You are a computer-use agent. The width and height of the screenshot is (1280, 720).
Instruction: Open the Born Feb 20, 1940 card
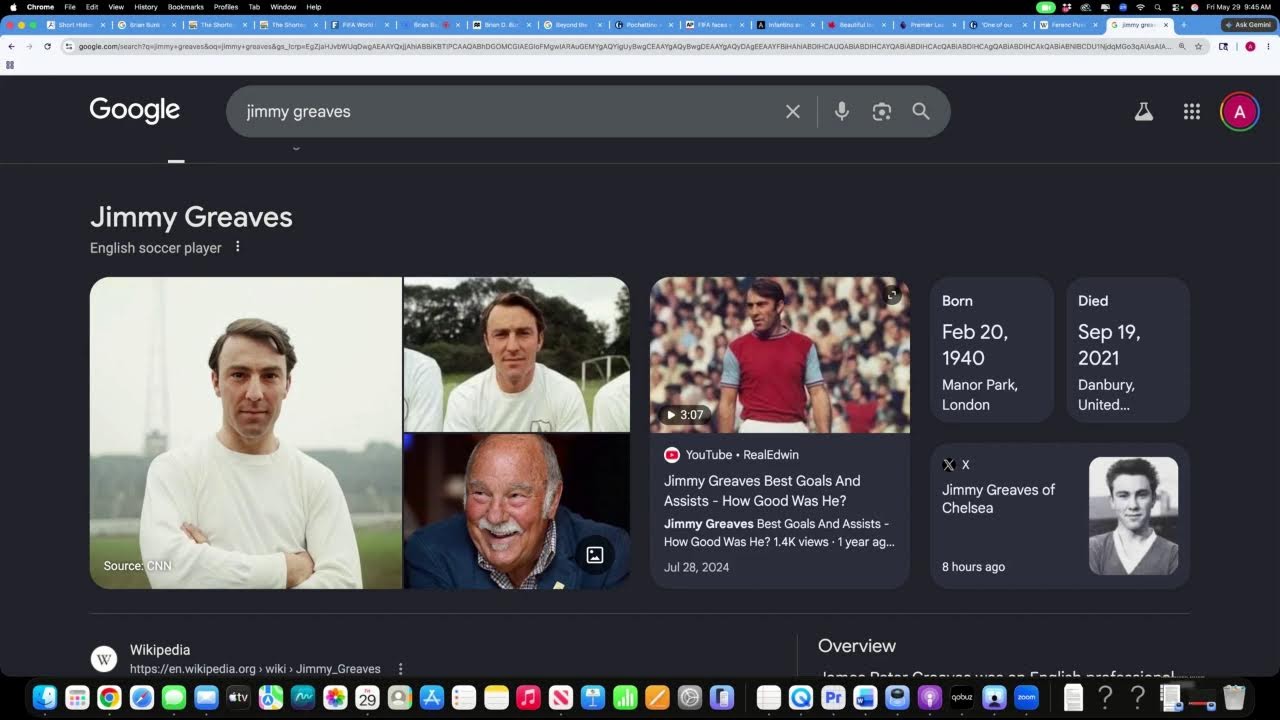[x=992, y=350]
